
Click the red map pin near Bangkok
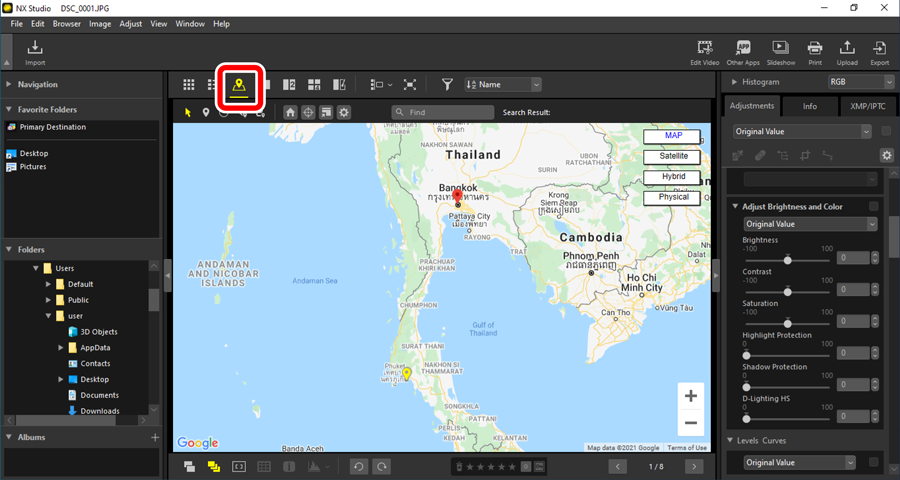coord(457,198)
